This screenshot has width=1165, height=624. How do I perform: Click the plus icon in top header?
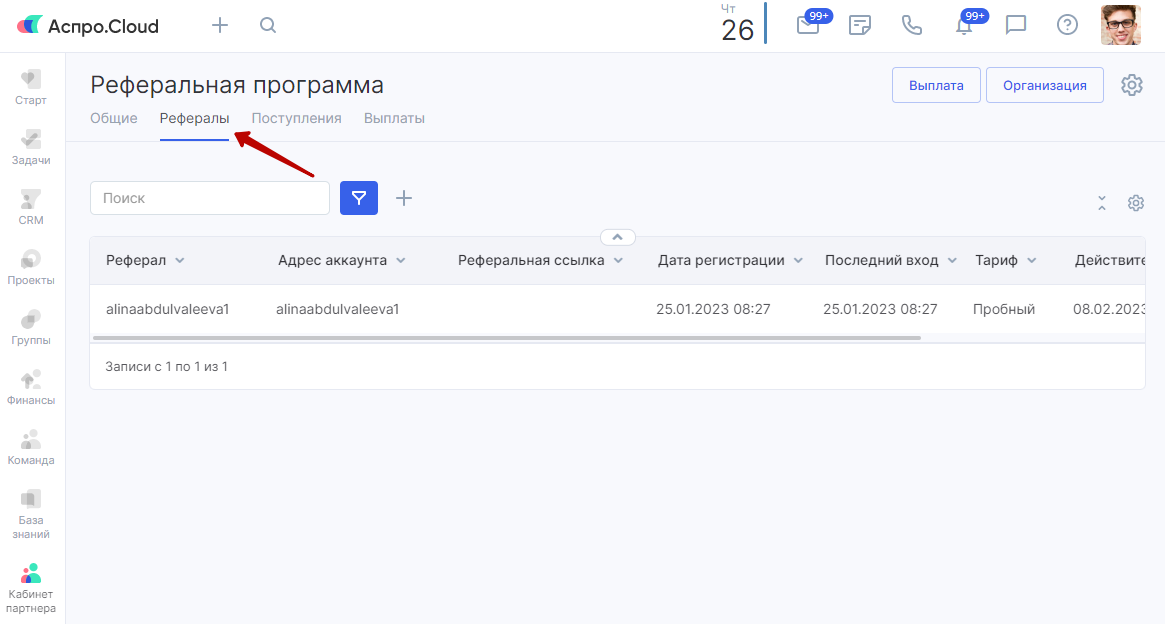click(220, 25)
